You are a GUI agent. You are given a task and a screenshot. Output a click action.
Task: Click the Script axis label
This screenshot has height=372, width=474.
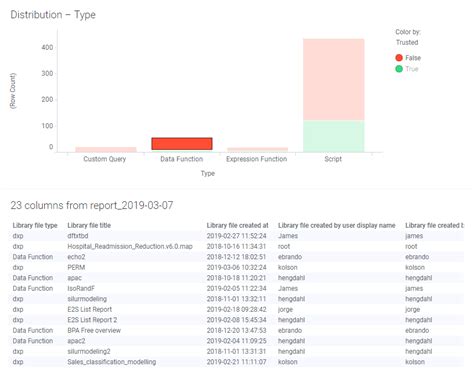(333, 159)
